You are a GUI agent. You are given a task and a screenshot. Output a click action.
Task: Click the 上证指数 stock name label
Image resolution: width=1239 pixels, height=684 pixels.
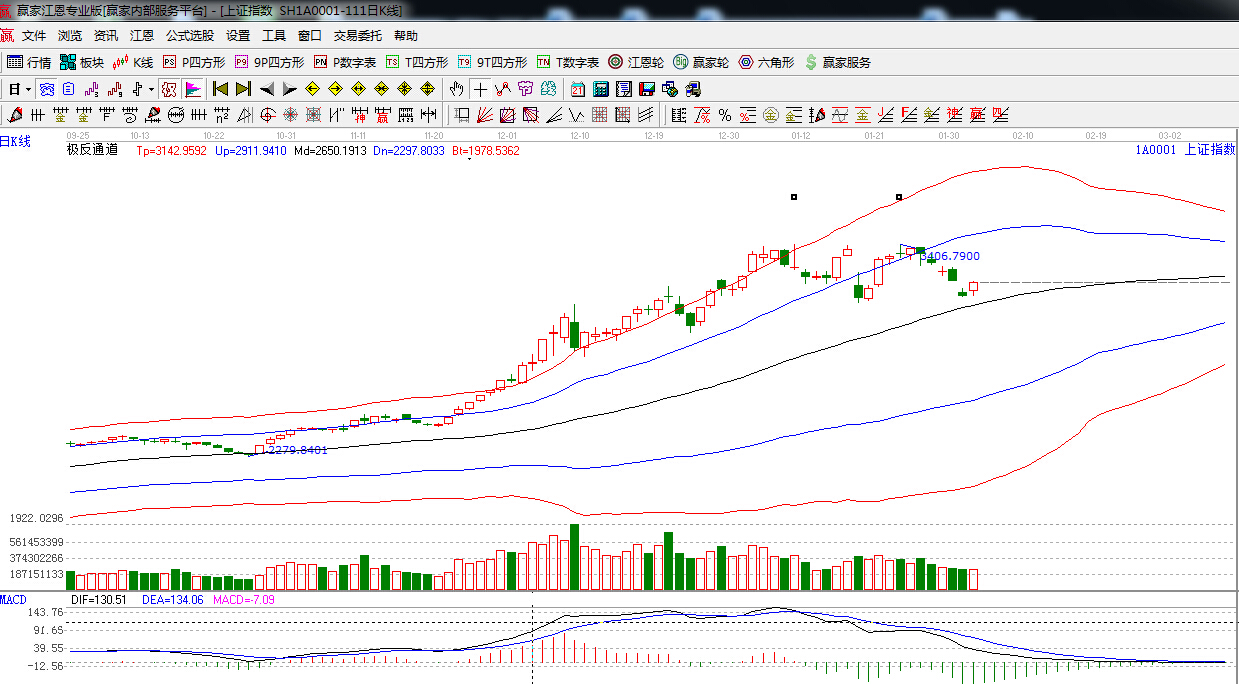pos(1209,150)
